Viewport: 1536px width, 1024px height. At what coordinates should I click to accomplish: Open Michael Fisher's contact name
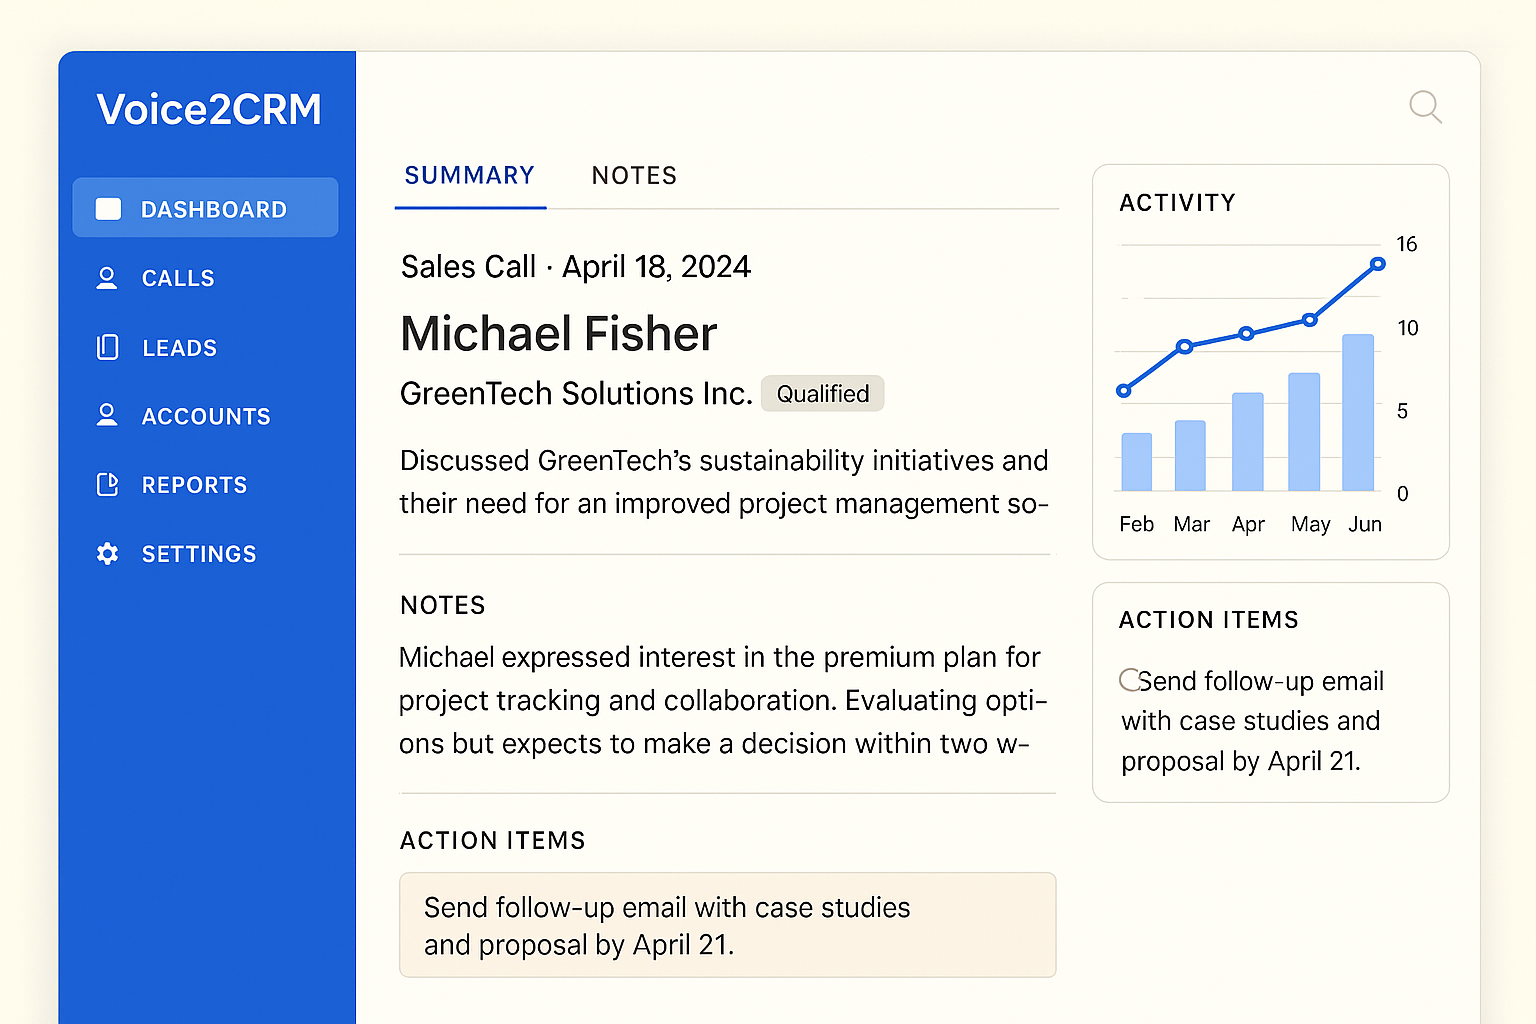click(x=558, y=334)
